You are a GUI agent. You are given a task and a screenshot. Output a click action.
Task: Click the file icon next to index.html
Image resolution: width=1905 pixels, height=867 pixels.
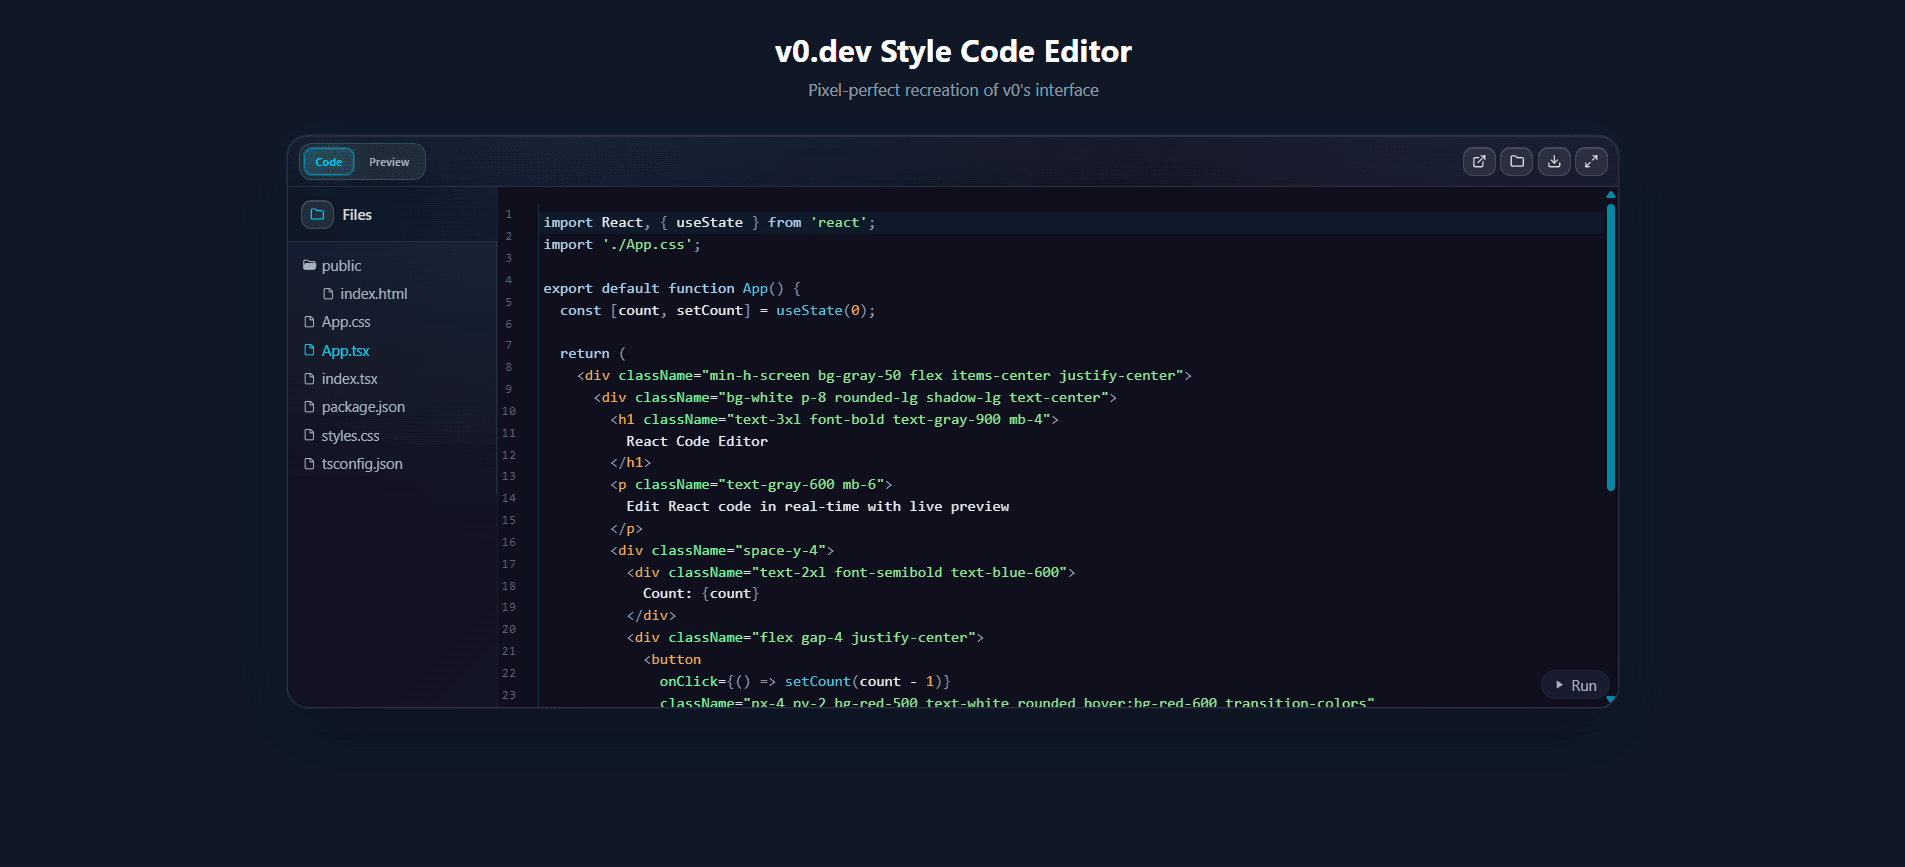328,293
